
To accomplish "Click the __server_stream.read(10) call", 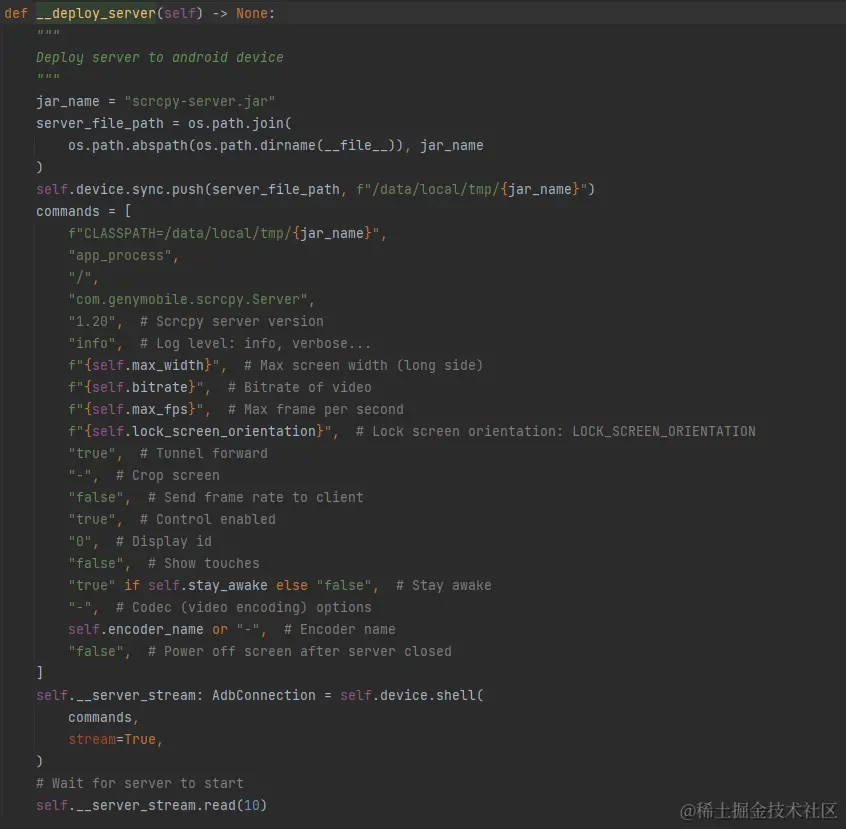I will pos(150,805).
